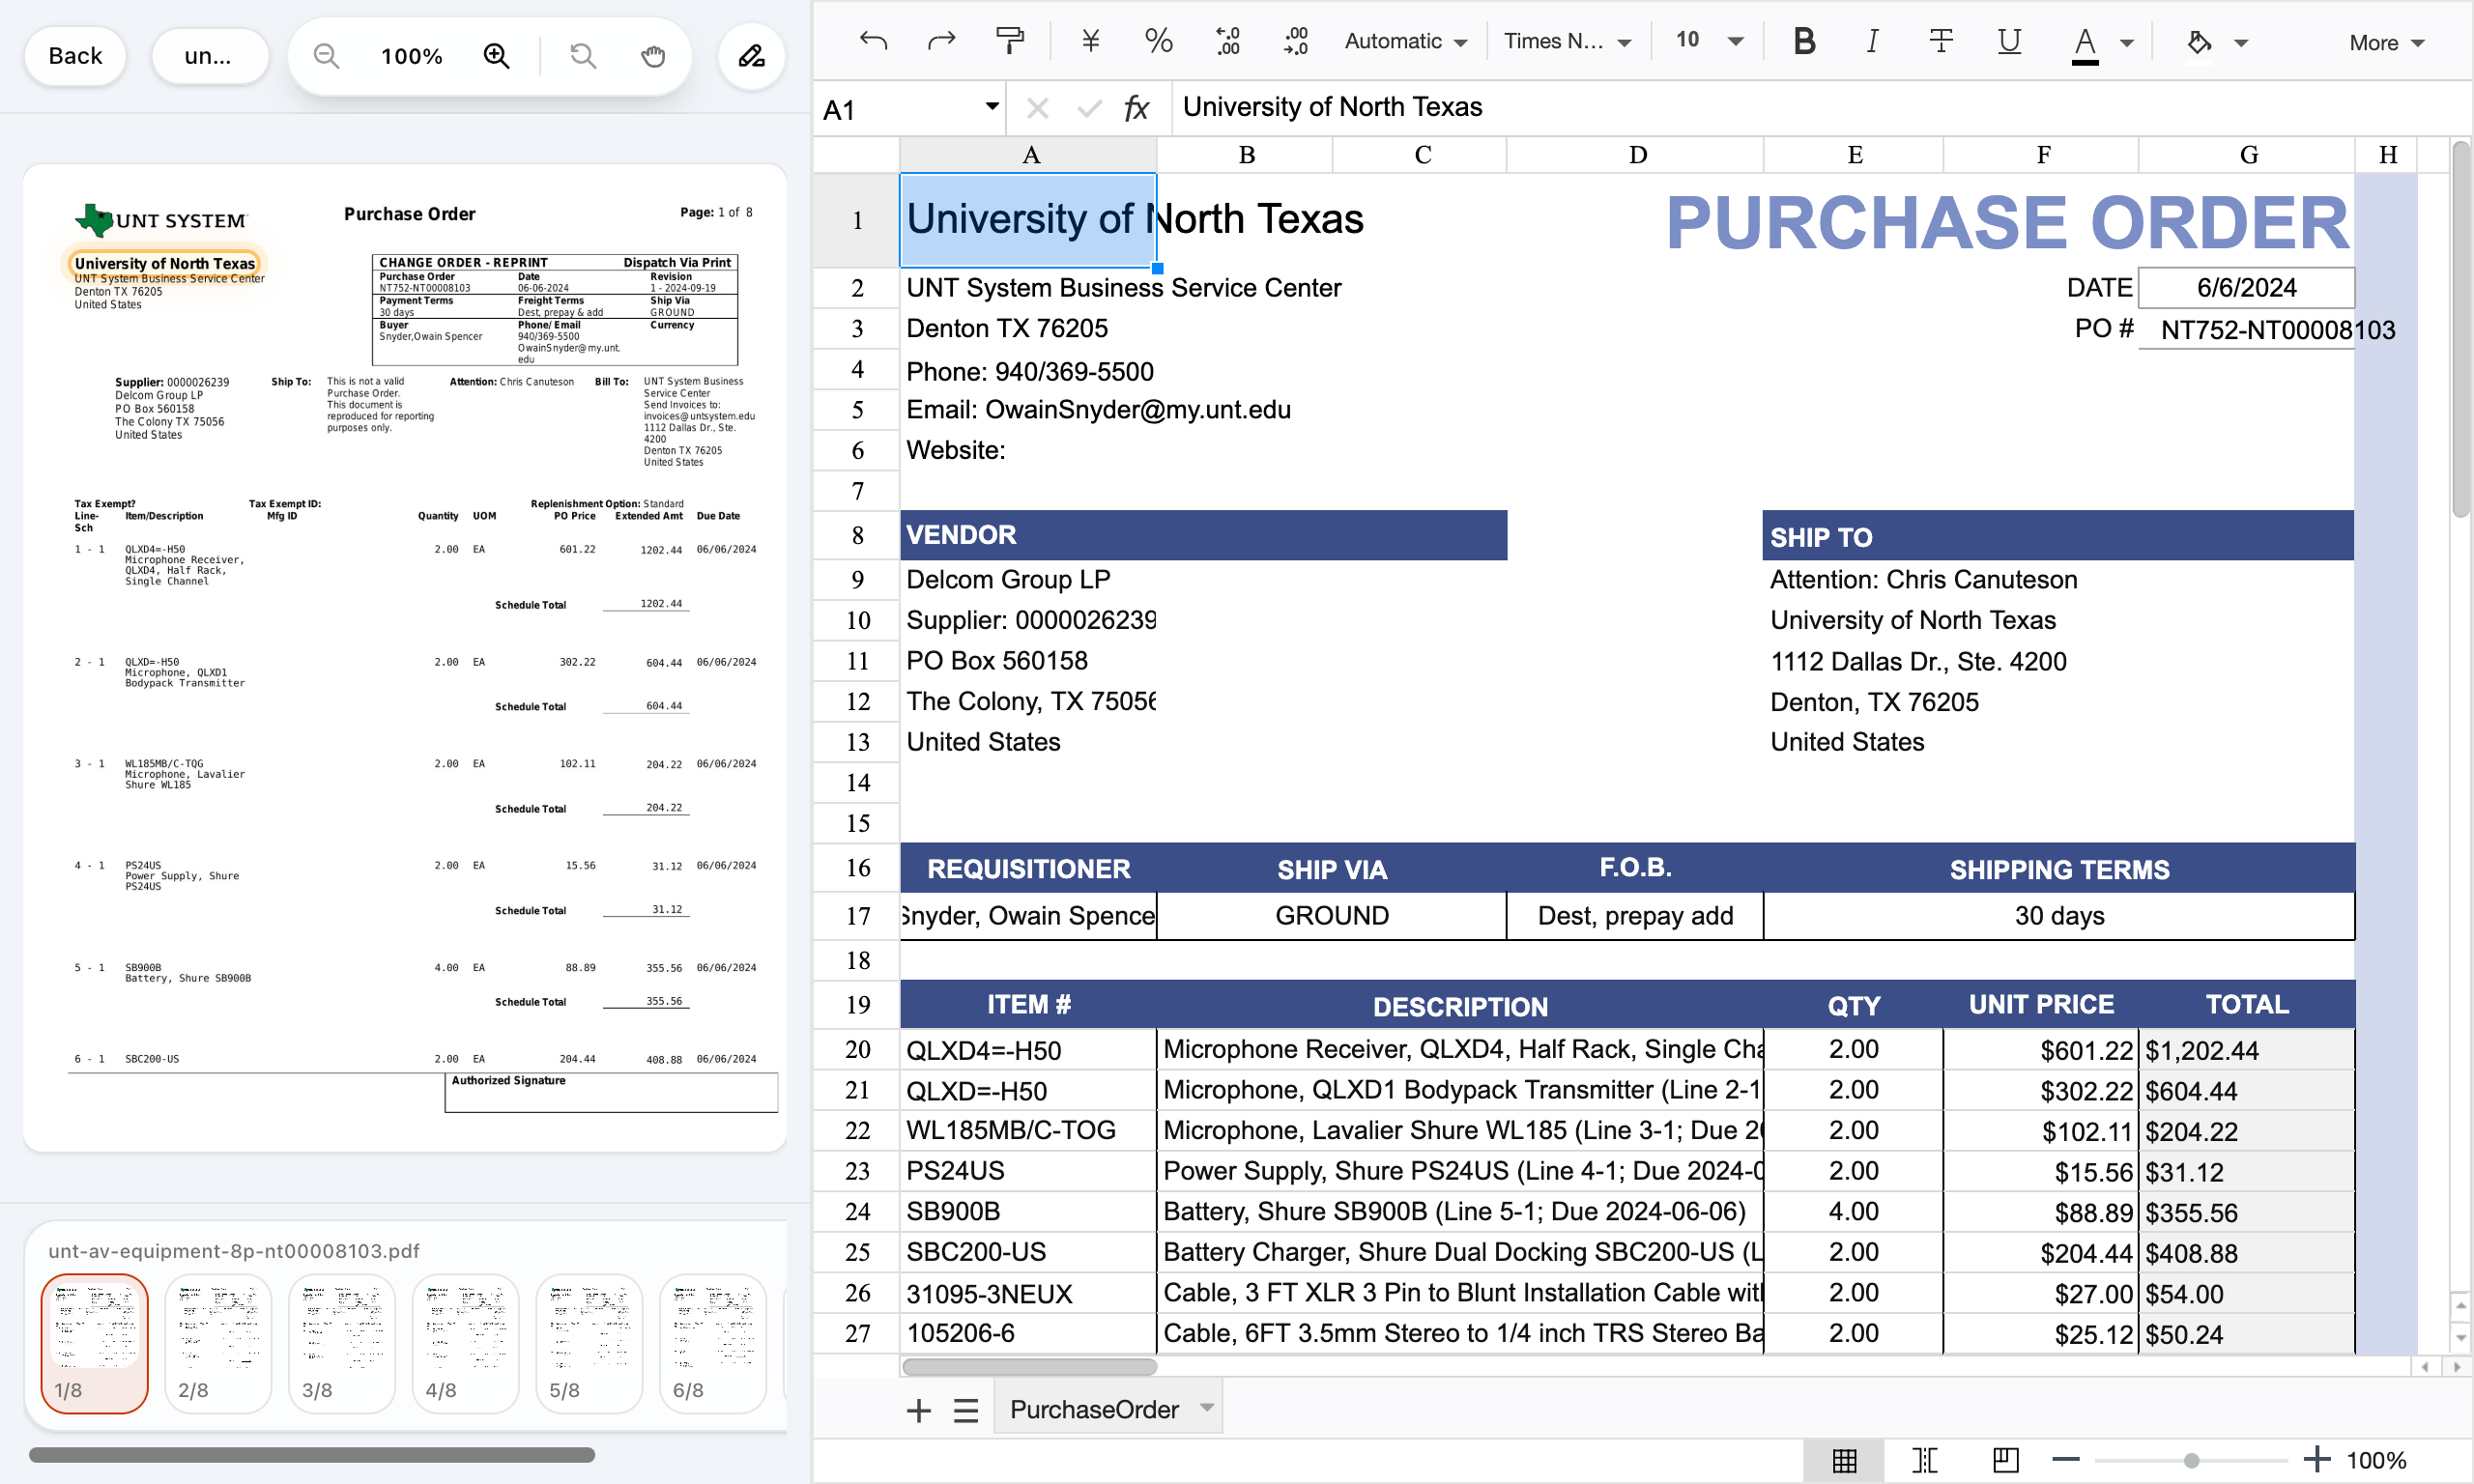
Task: Switch to normal grid view icon
Action: (x=1844, y=1460)
